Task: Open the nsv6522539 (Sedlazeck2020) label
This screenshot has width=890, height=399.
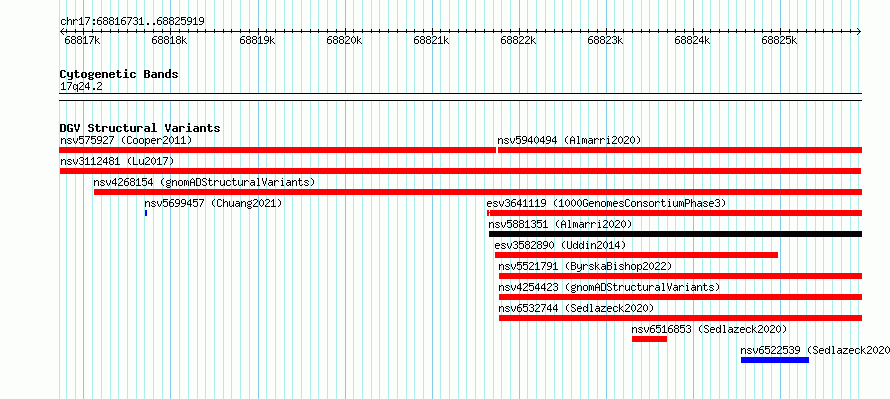Action: coord(815,350)
